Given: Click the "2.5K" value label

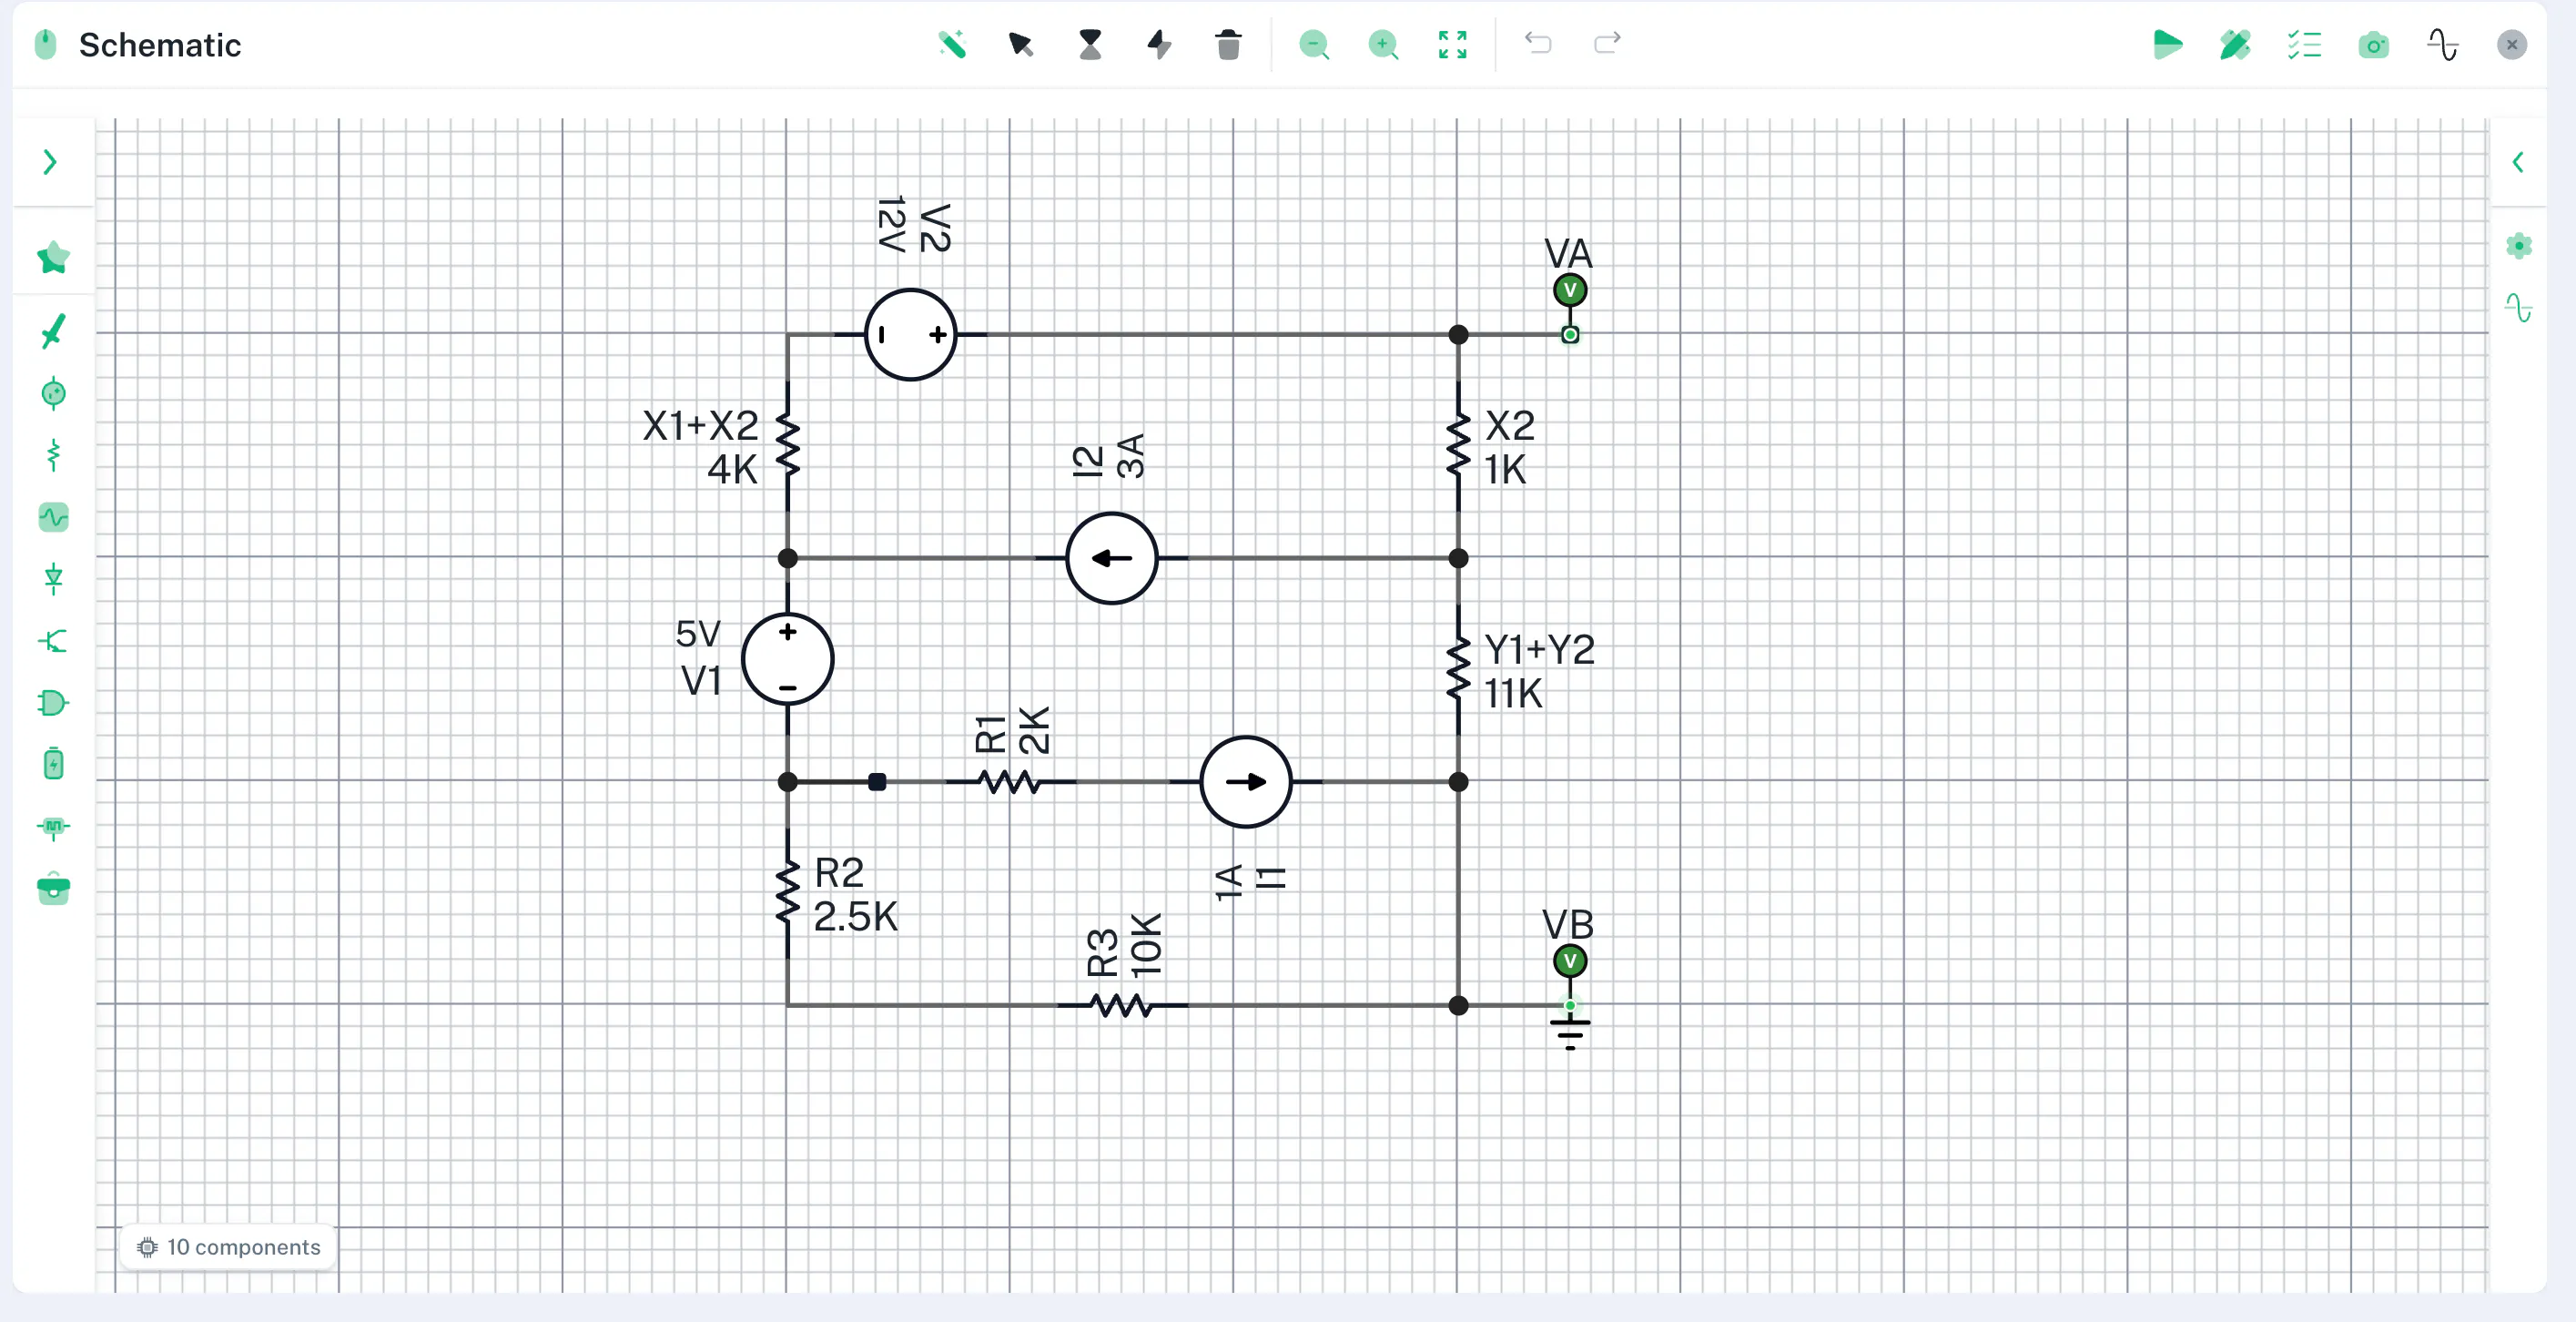Looking at the screenshot, I should pyautogui.click(x=855, y=917).
